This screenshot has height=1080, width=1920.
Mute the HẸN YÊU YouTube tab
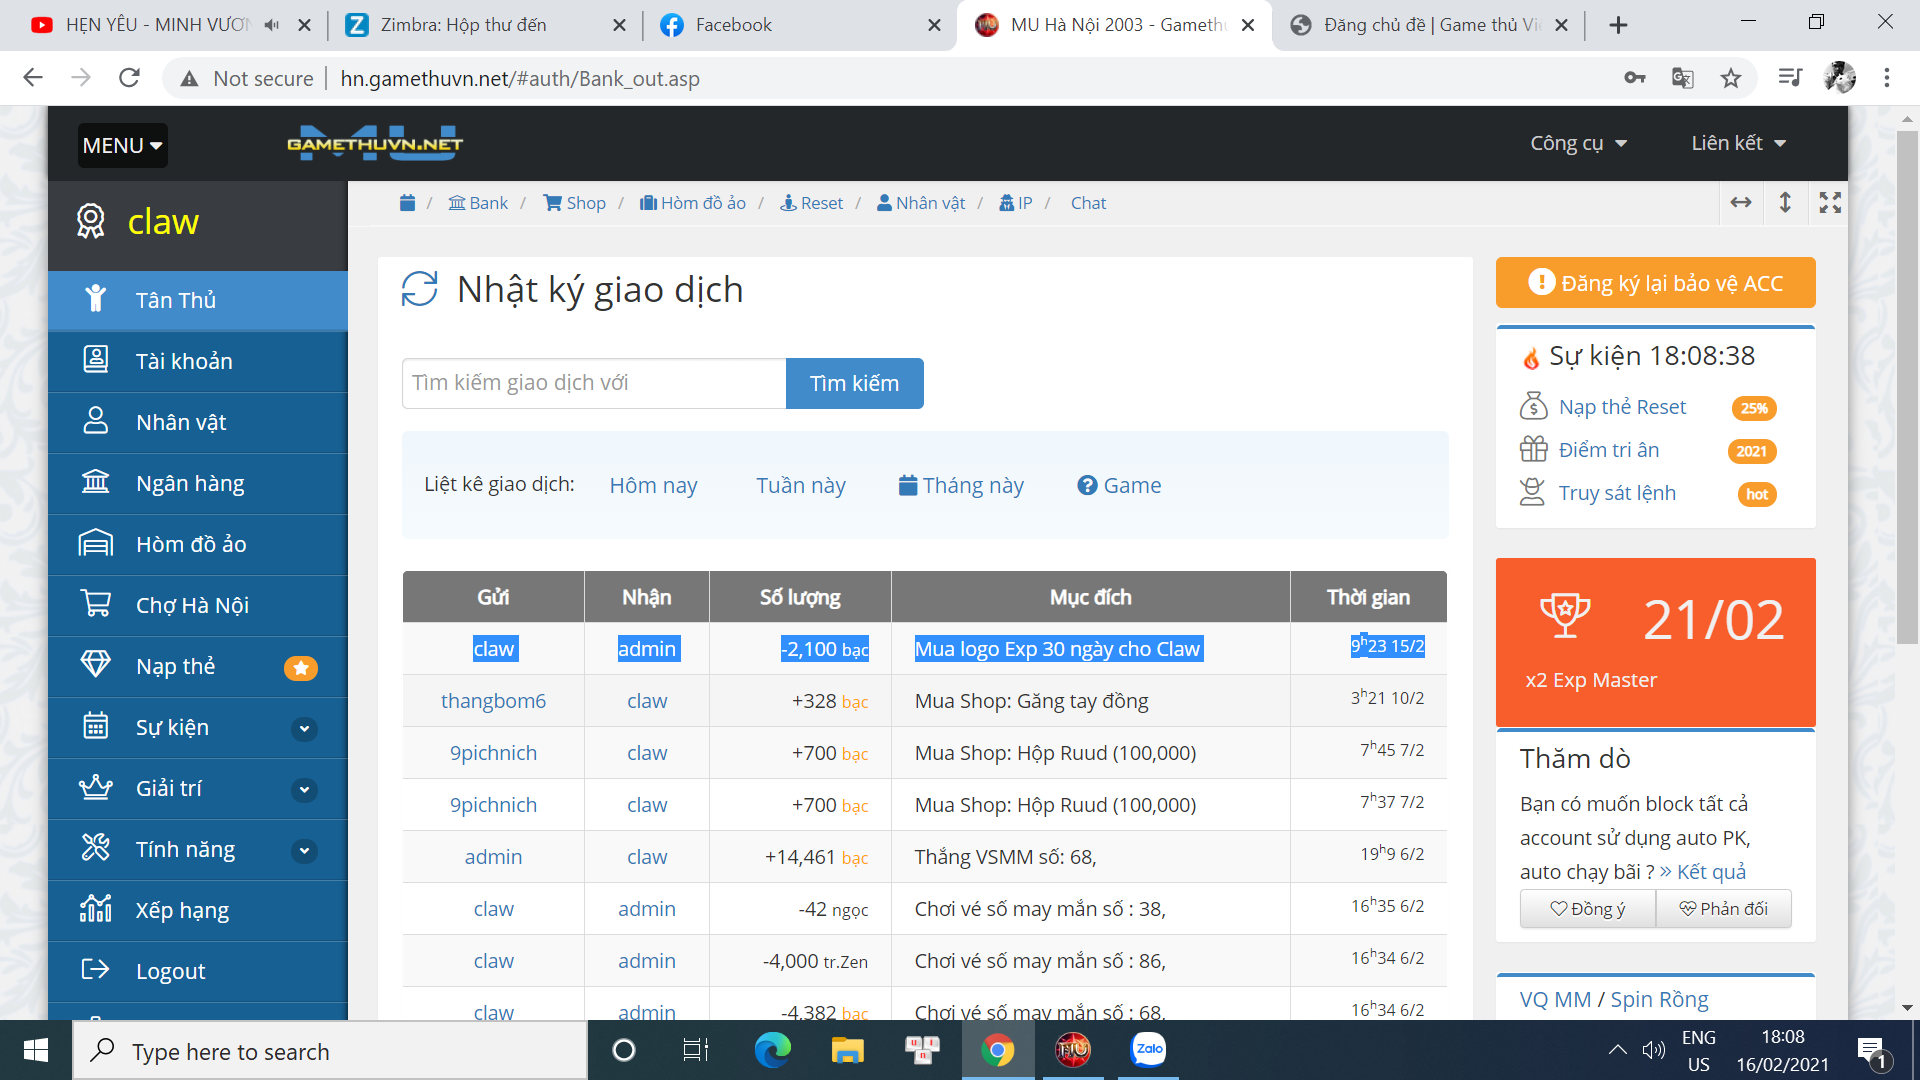tap(272, 25)
